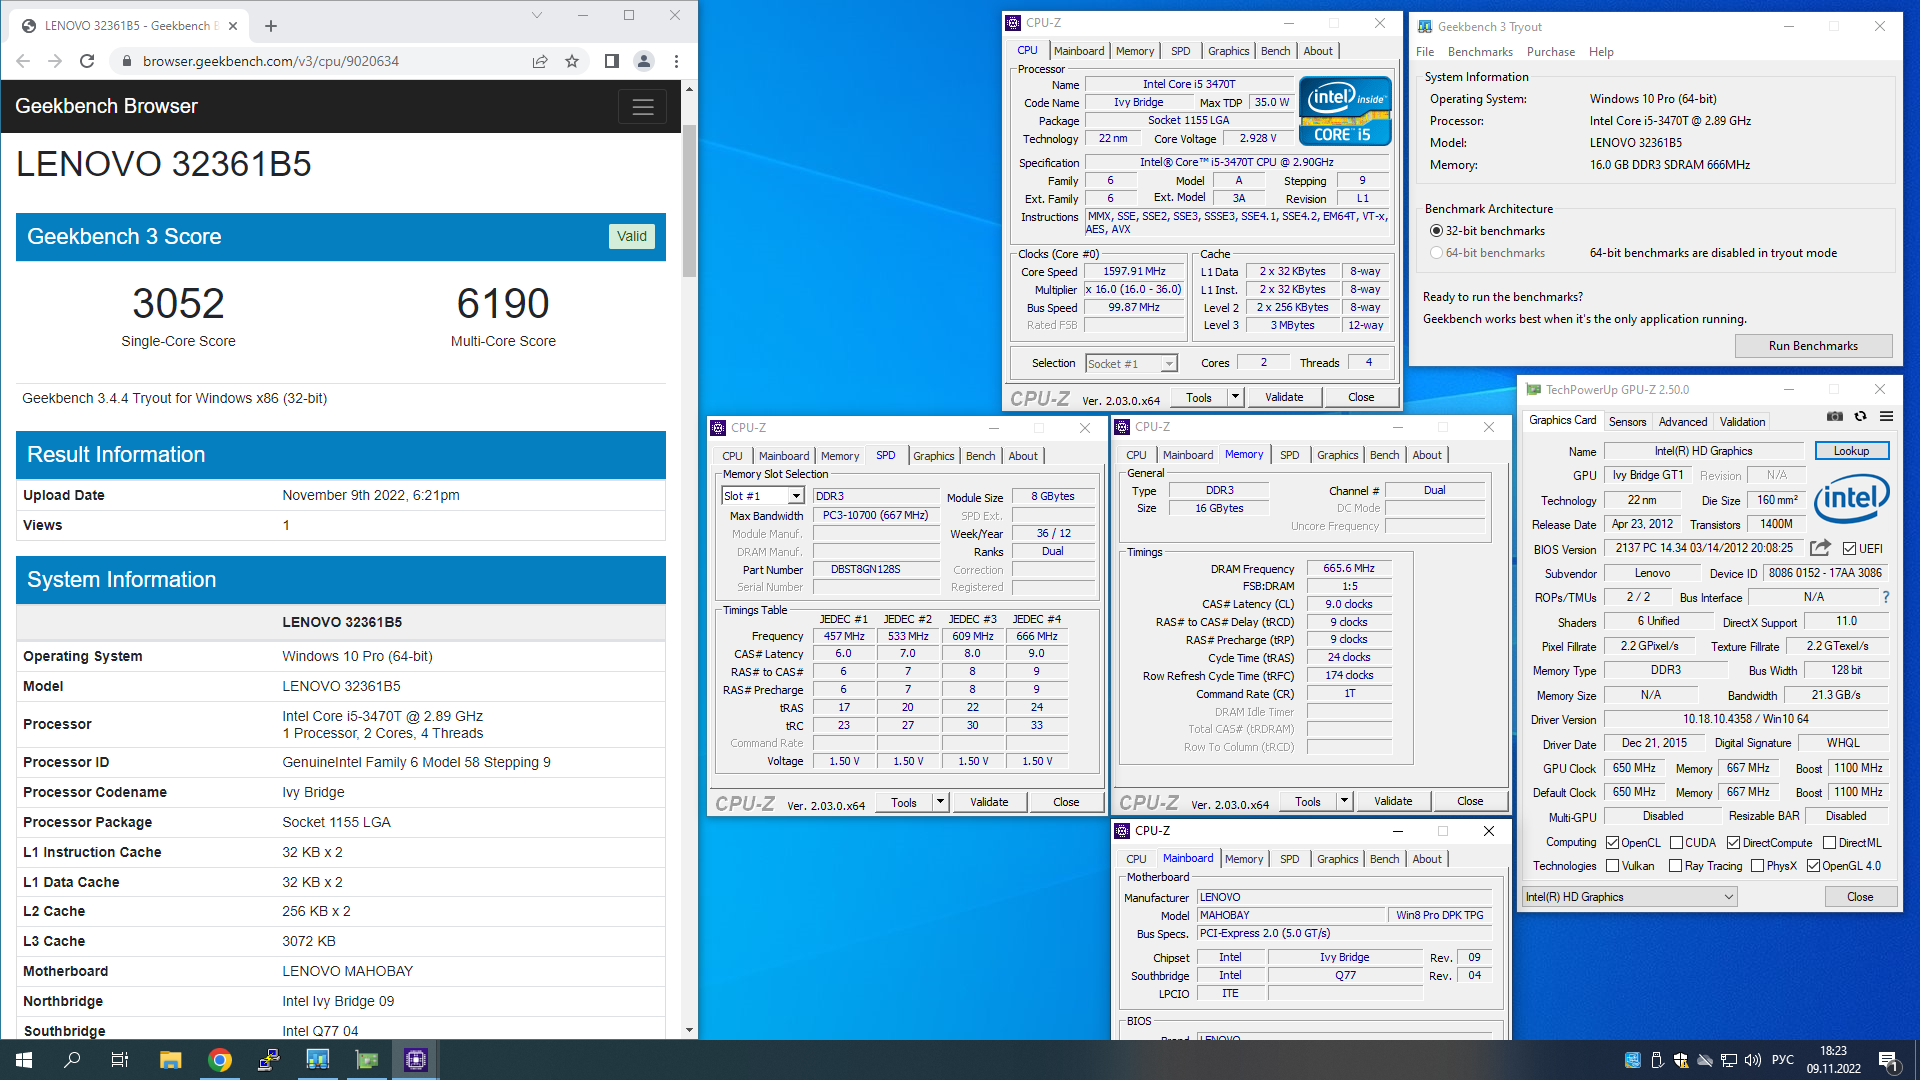Image resolution: width=1920 pixels, height=1080 pixels.
Task: Open the Windows Start menu
Action: pyautogui.click(x=24, y=1060)
